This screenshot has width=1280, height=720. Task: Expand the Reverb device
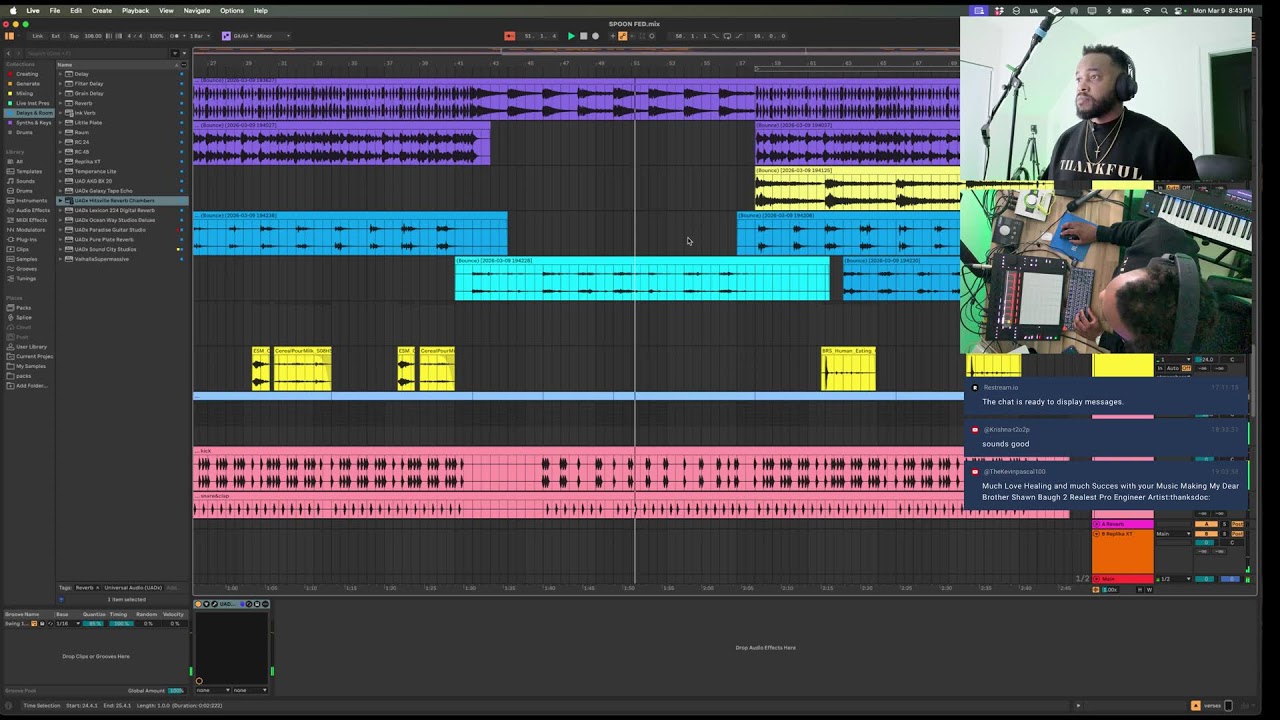click(61, 103)
